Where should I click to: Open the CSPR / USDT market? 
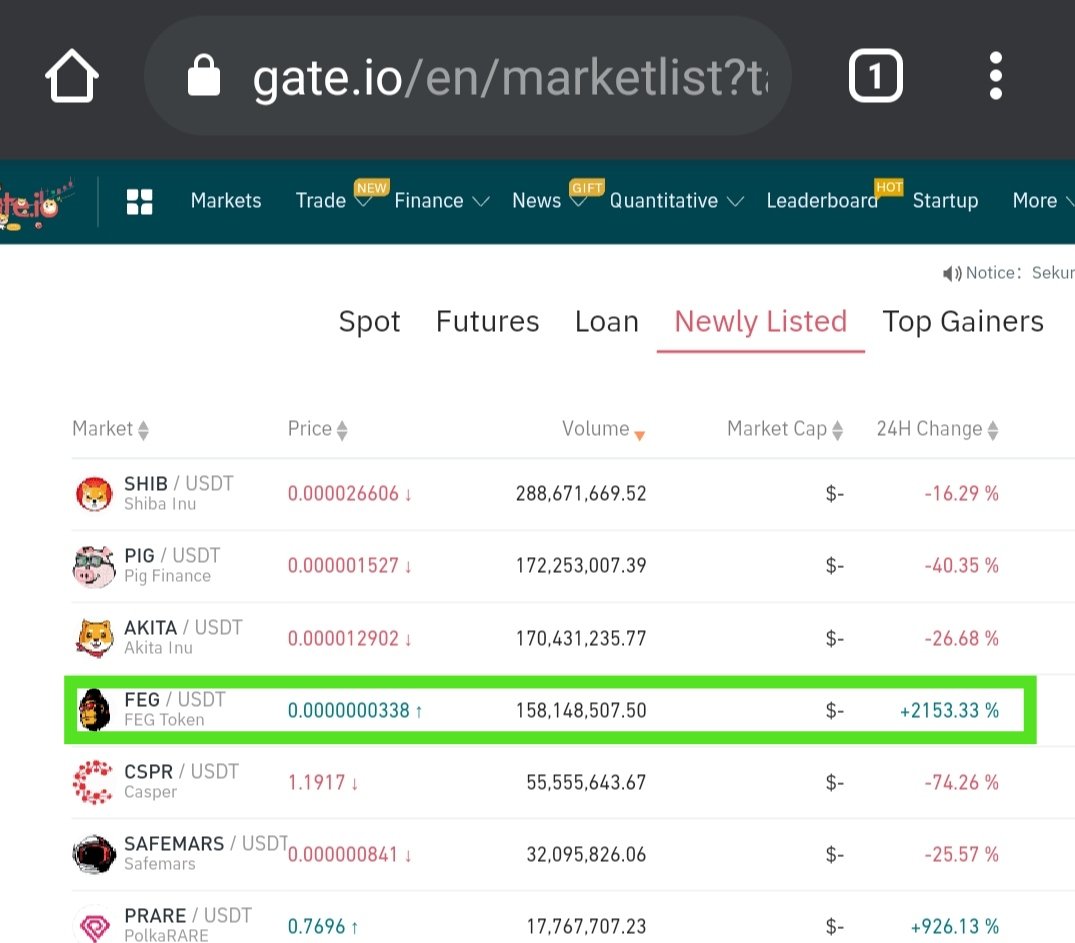coord(181,772)
